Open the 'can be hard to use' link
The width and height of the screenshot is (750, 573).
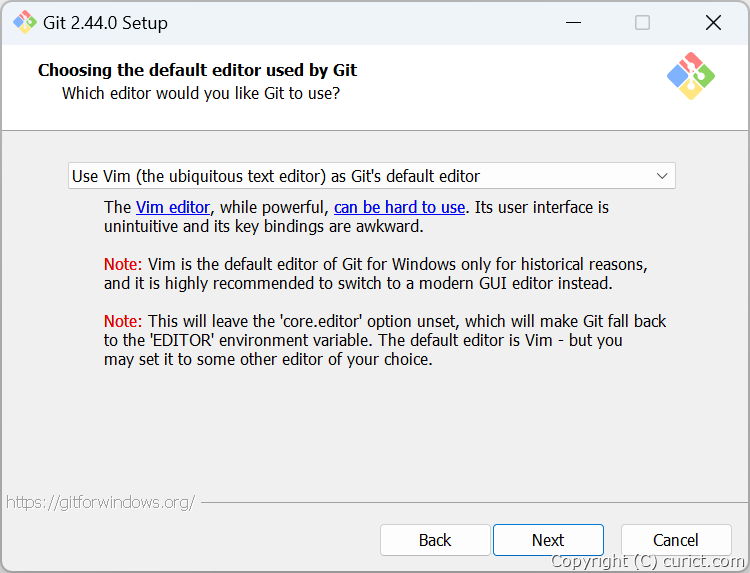(x=399, y=207)
